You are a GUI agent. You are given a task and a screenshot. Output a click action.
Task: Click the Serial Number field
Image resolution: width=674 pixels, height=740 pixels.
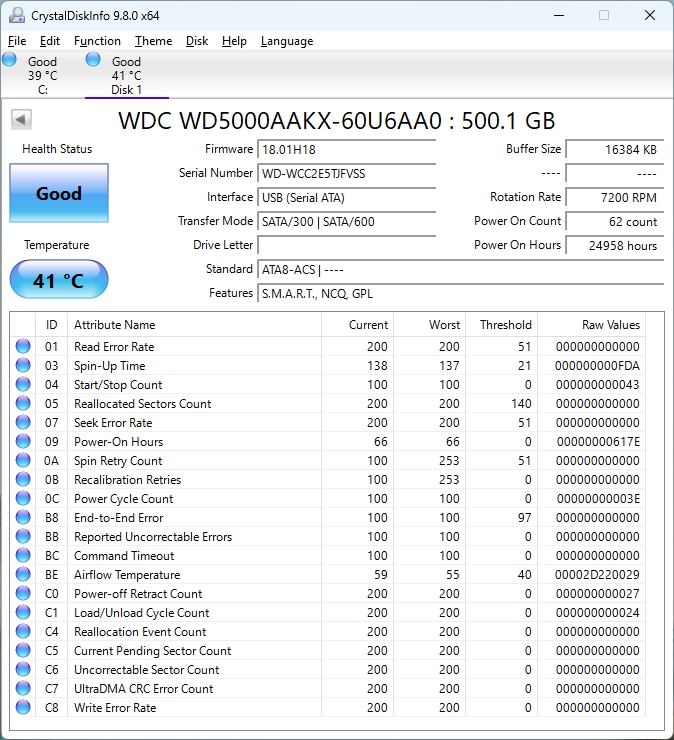click(346, 173)
